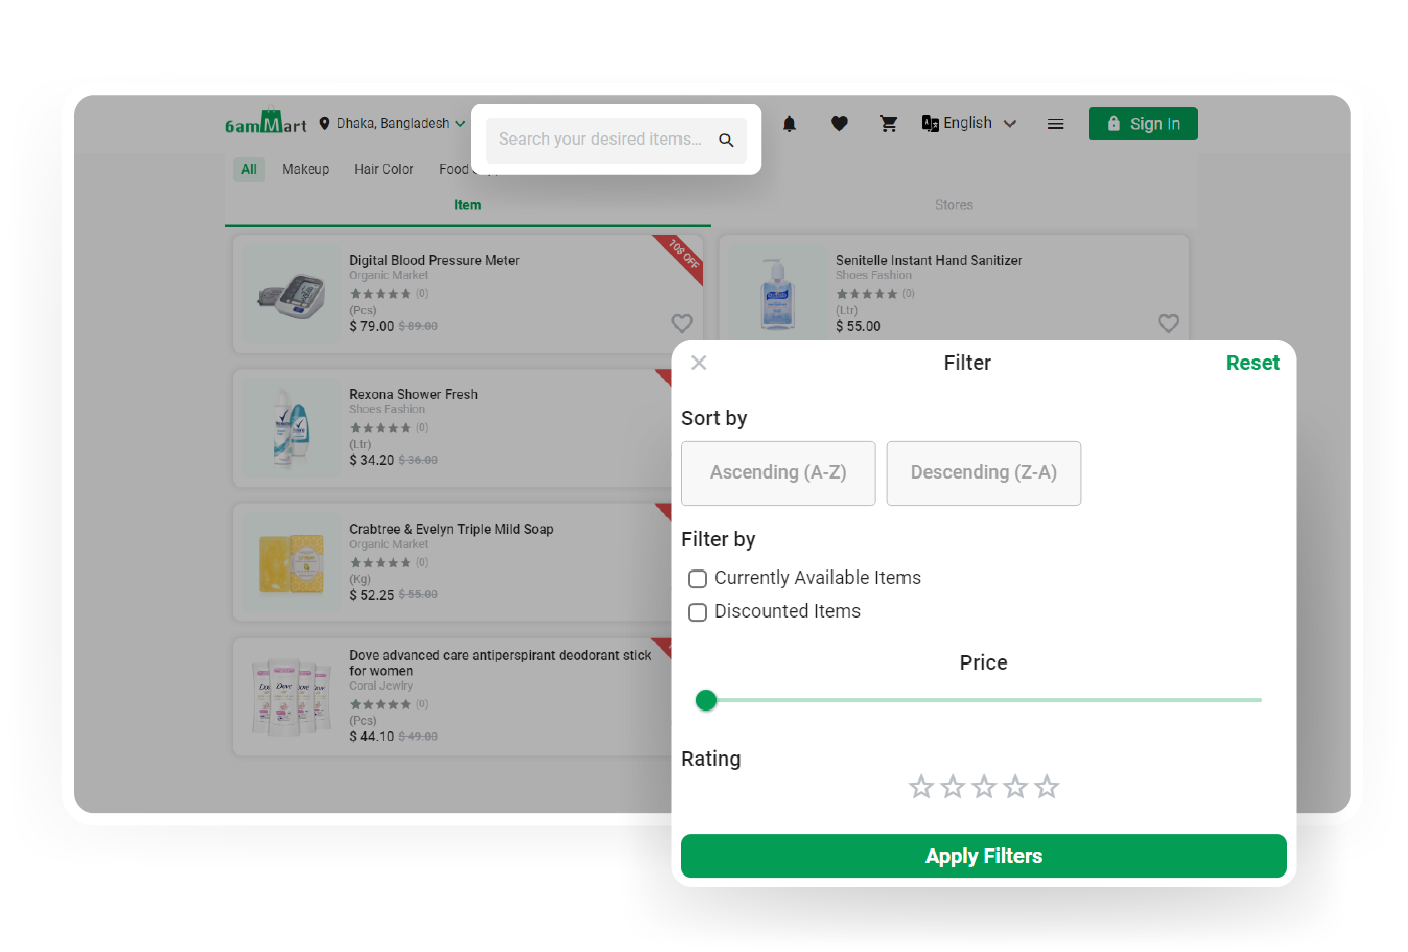
Task: Check the Currently Available Items box
Action: (x=698, y=579)
